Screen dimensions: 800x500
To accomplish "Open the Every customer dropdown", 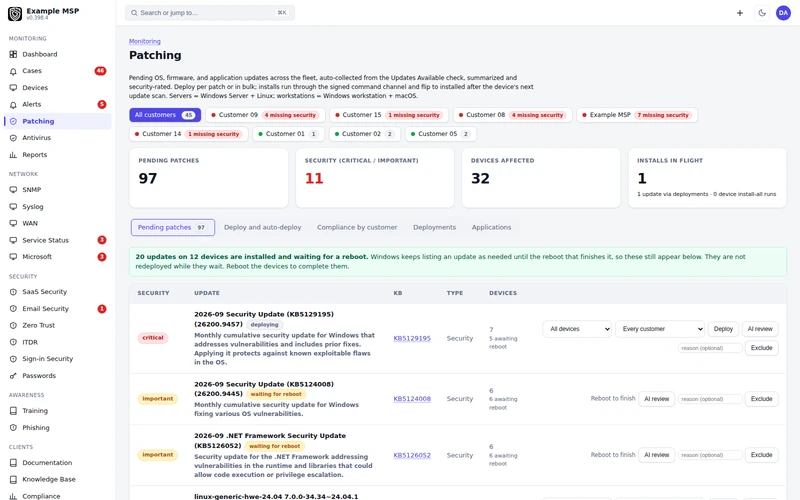I will coord(660,329).
